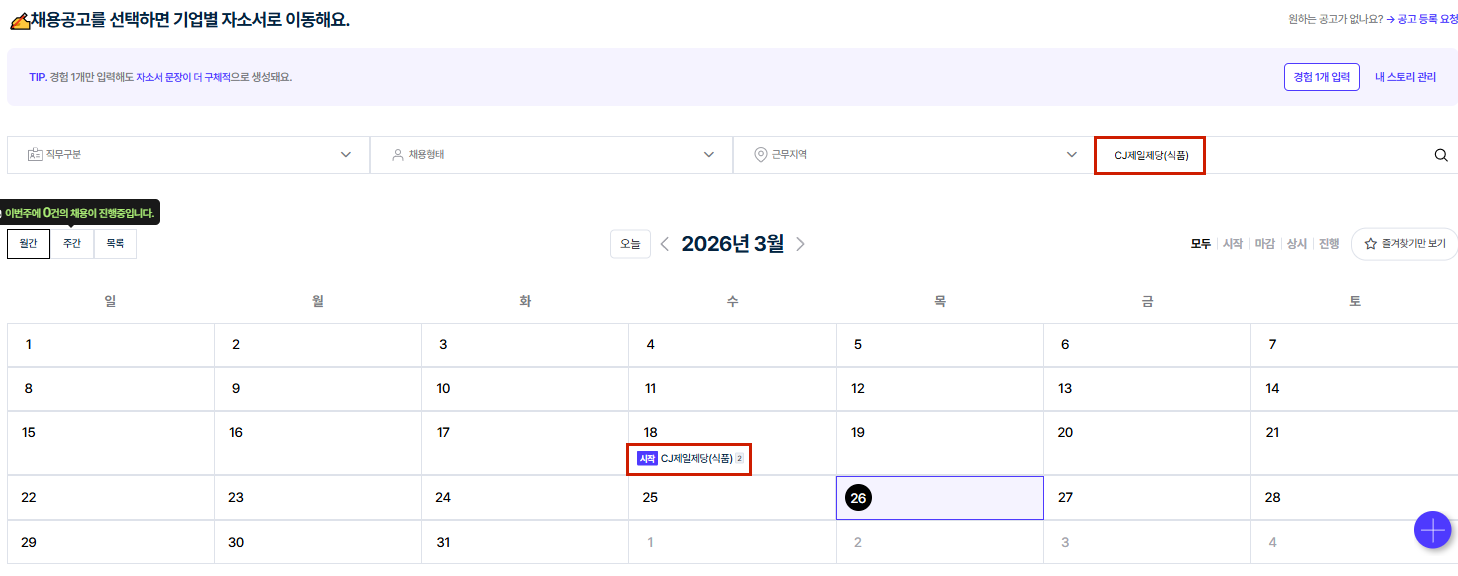Open 내 스토리 관리 link
Screen dimensions: 1458x576
pos(1405,77)
